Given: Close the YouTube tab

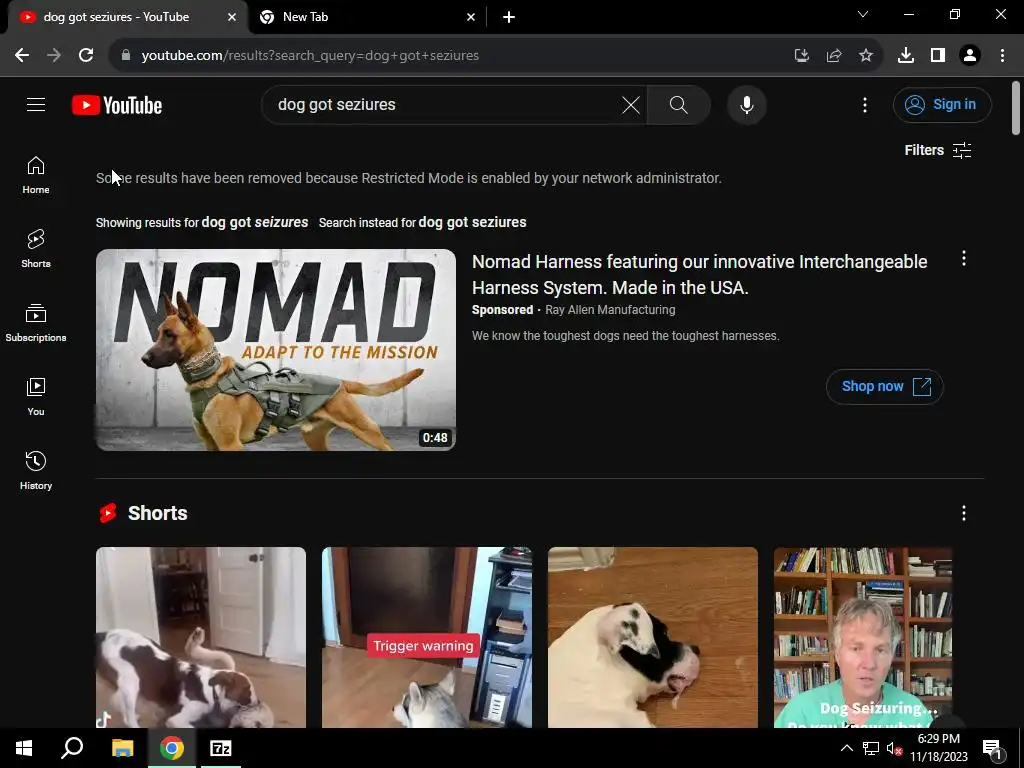Looking at the screenshot, I should coord(232,17).
